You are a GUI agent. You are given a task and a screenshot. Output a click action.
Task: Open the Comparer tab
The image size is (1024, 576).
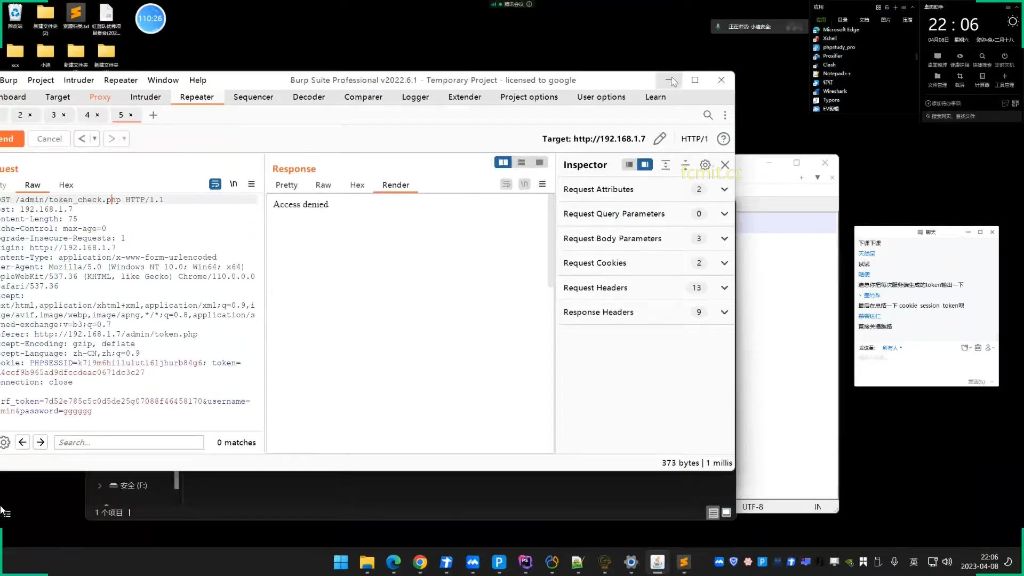click(x=363, y=97)
